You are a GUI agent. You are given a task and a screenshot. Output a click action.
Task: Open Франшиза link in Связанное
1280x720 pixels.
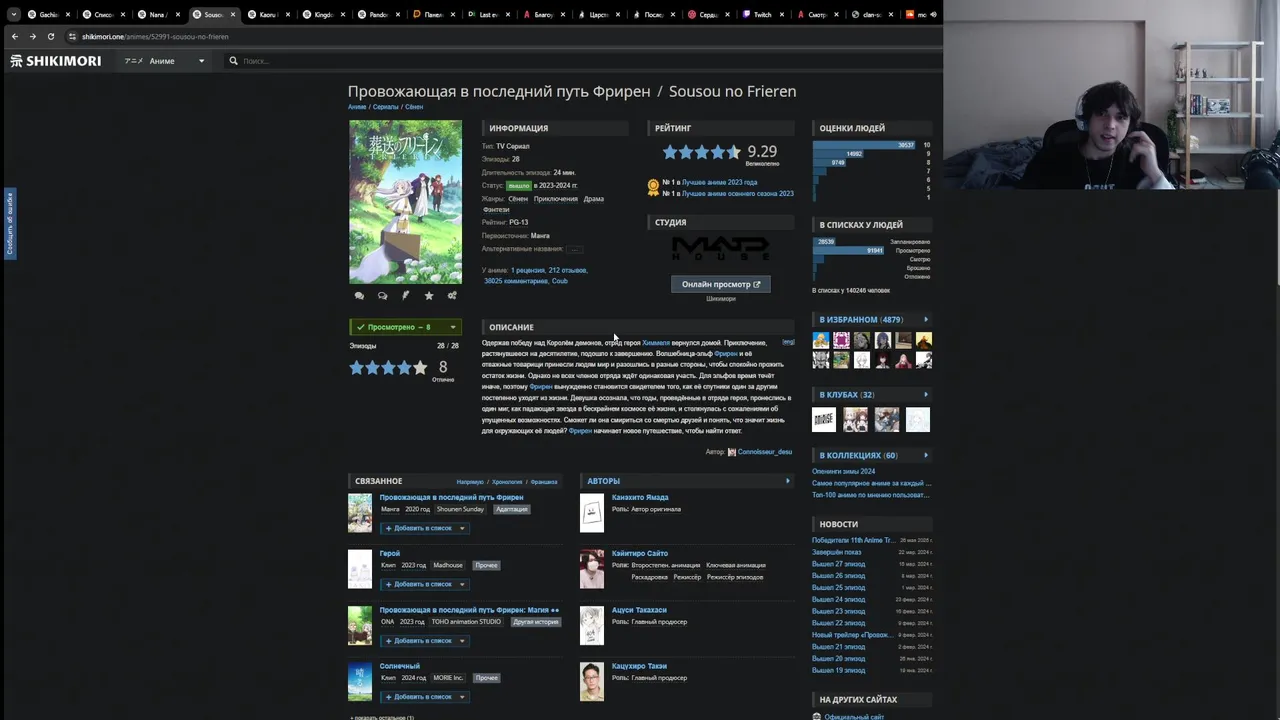[x=544, y=482]
